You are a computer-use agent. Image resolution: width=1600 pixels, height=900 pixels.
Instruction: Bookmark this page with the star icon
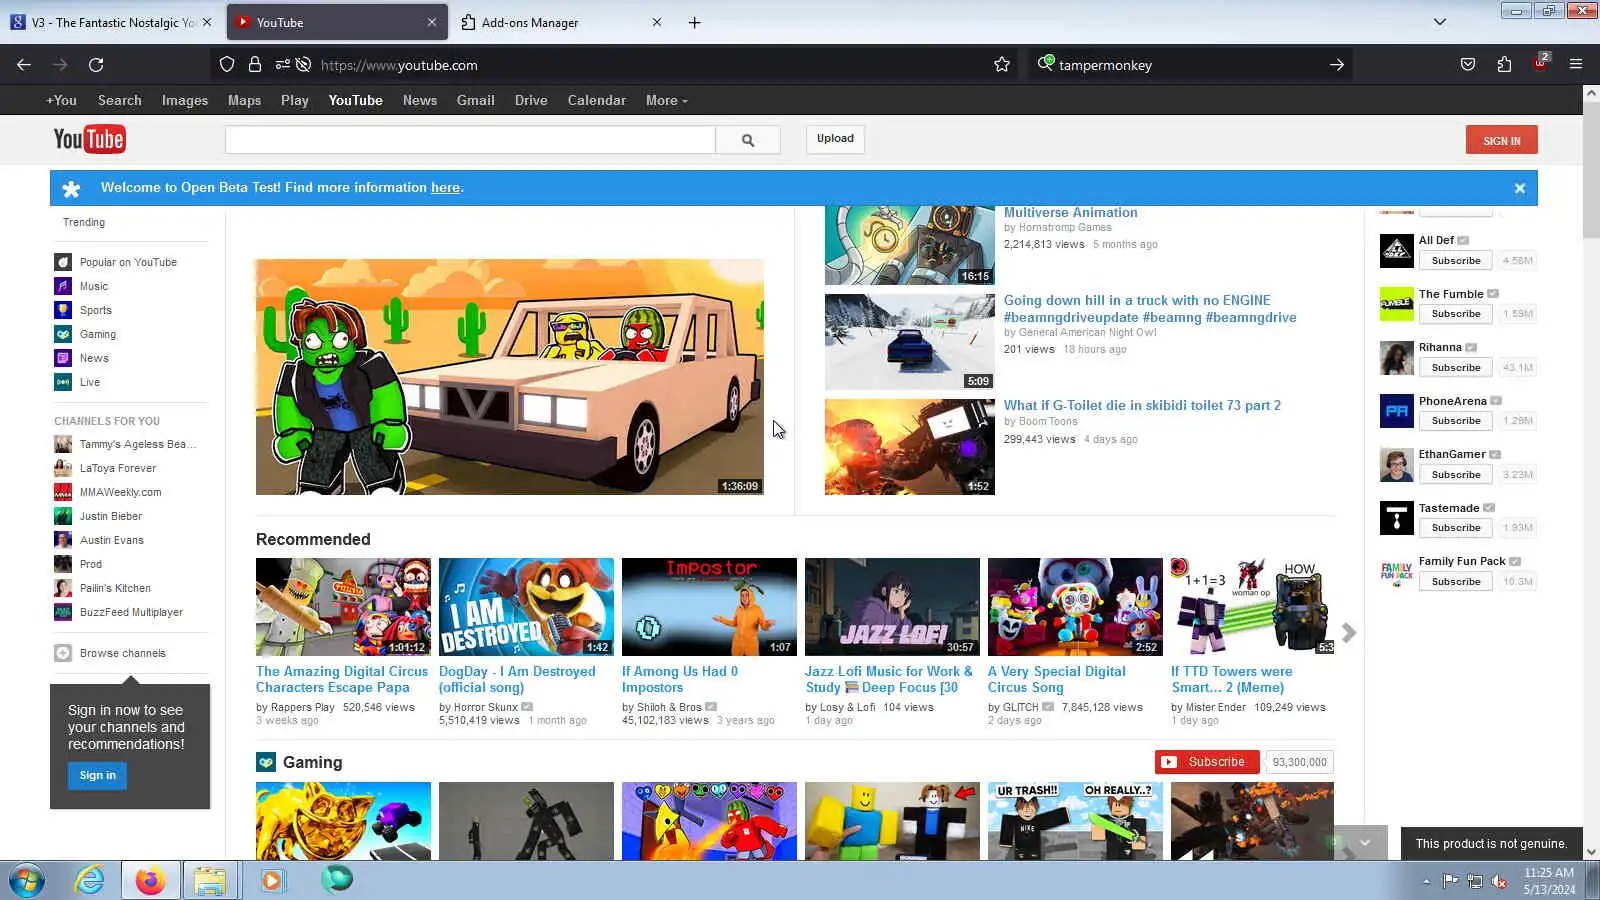[1002, 65]
